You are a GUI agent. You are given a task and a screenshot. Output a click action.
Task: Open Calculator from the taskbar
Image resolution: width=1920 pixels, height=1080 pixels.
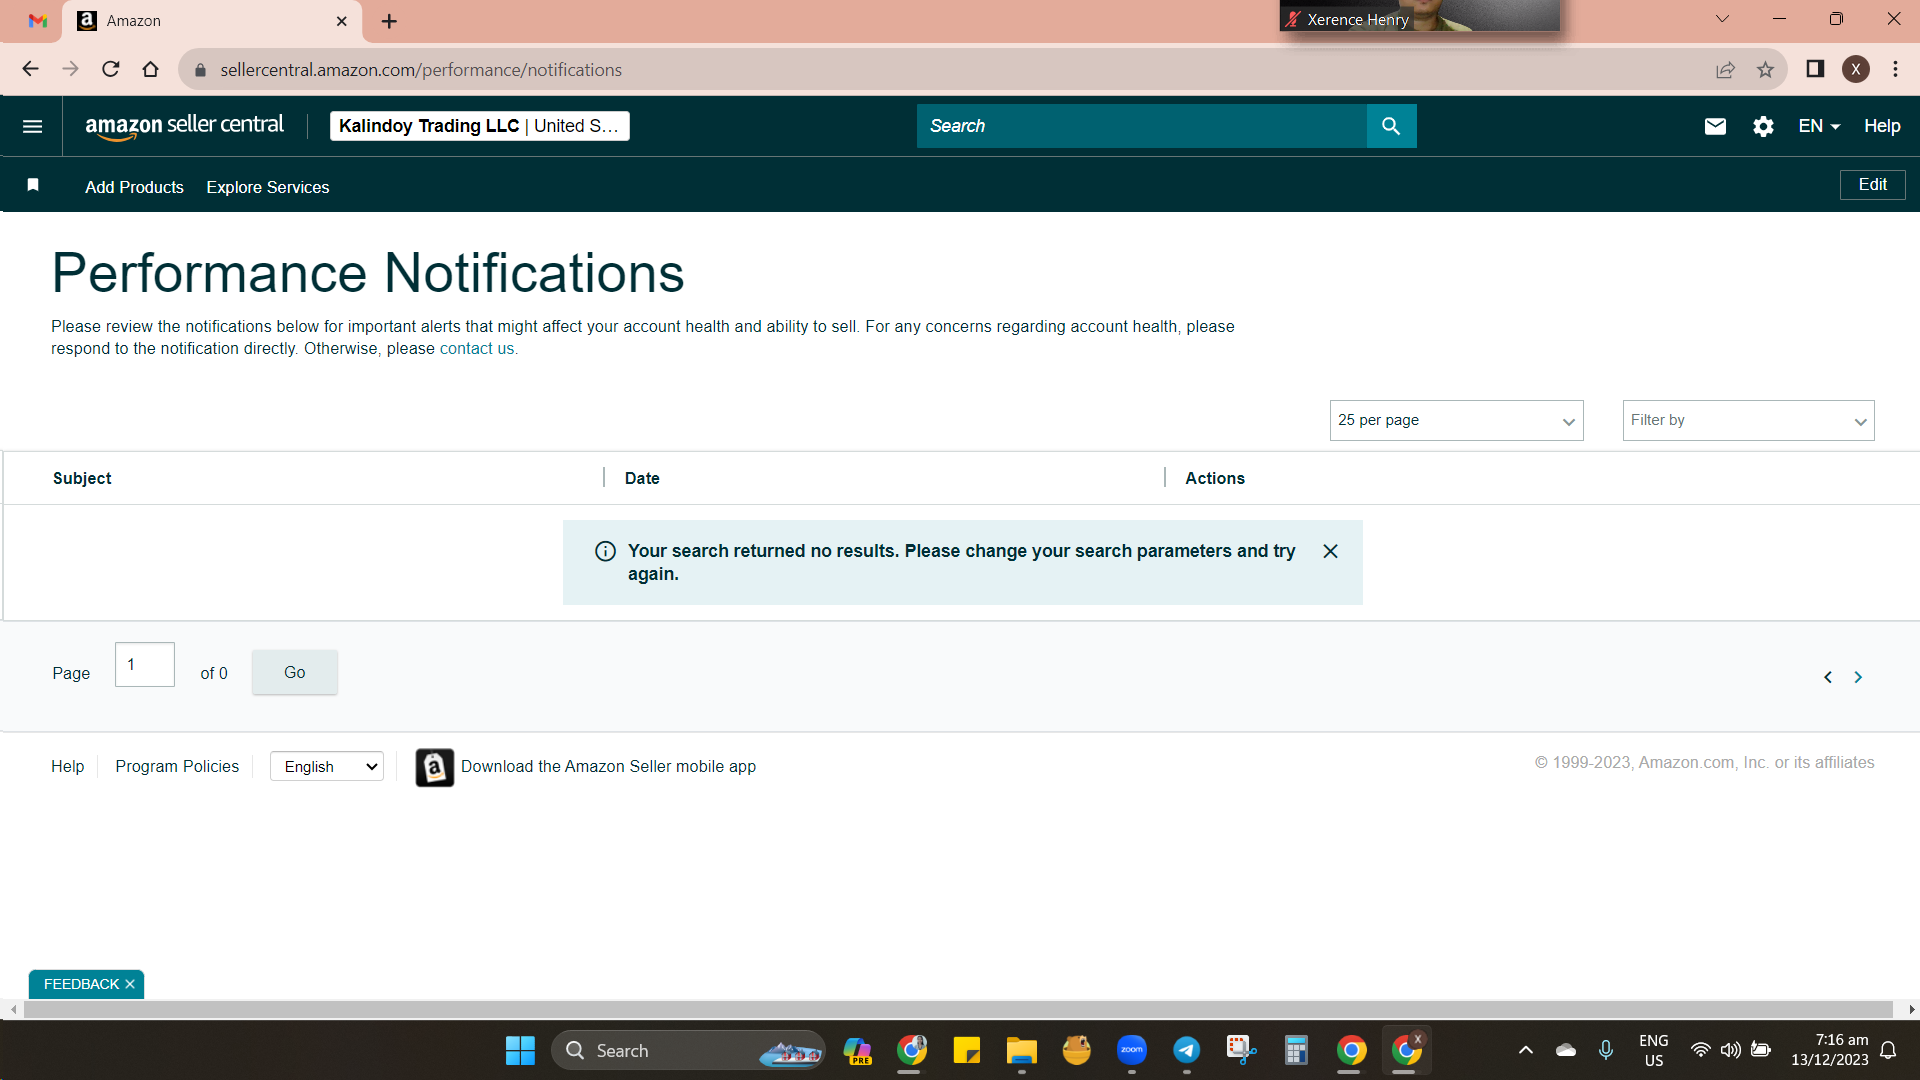(1297, 1050)
